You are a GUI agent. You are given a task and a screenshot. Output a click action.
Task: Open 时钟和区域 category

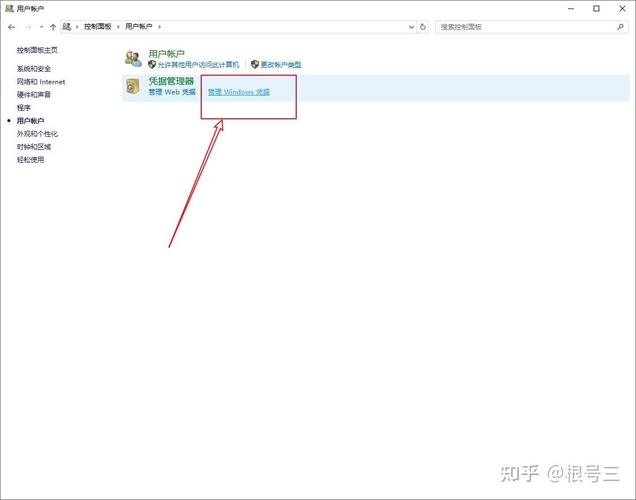click(x=34, y=147)
